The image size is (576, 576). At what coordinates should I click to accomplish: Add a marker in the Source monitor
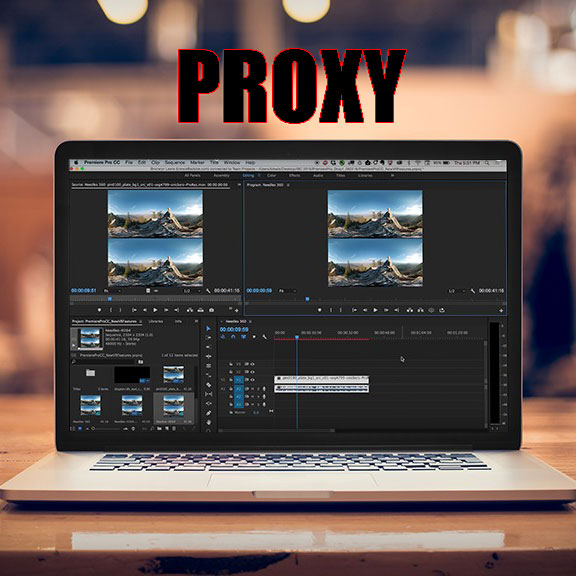click(x=99, y=310)
